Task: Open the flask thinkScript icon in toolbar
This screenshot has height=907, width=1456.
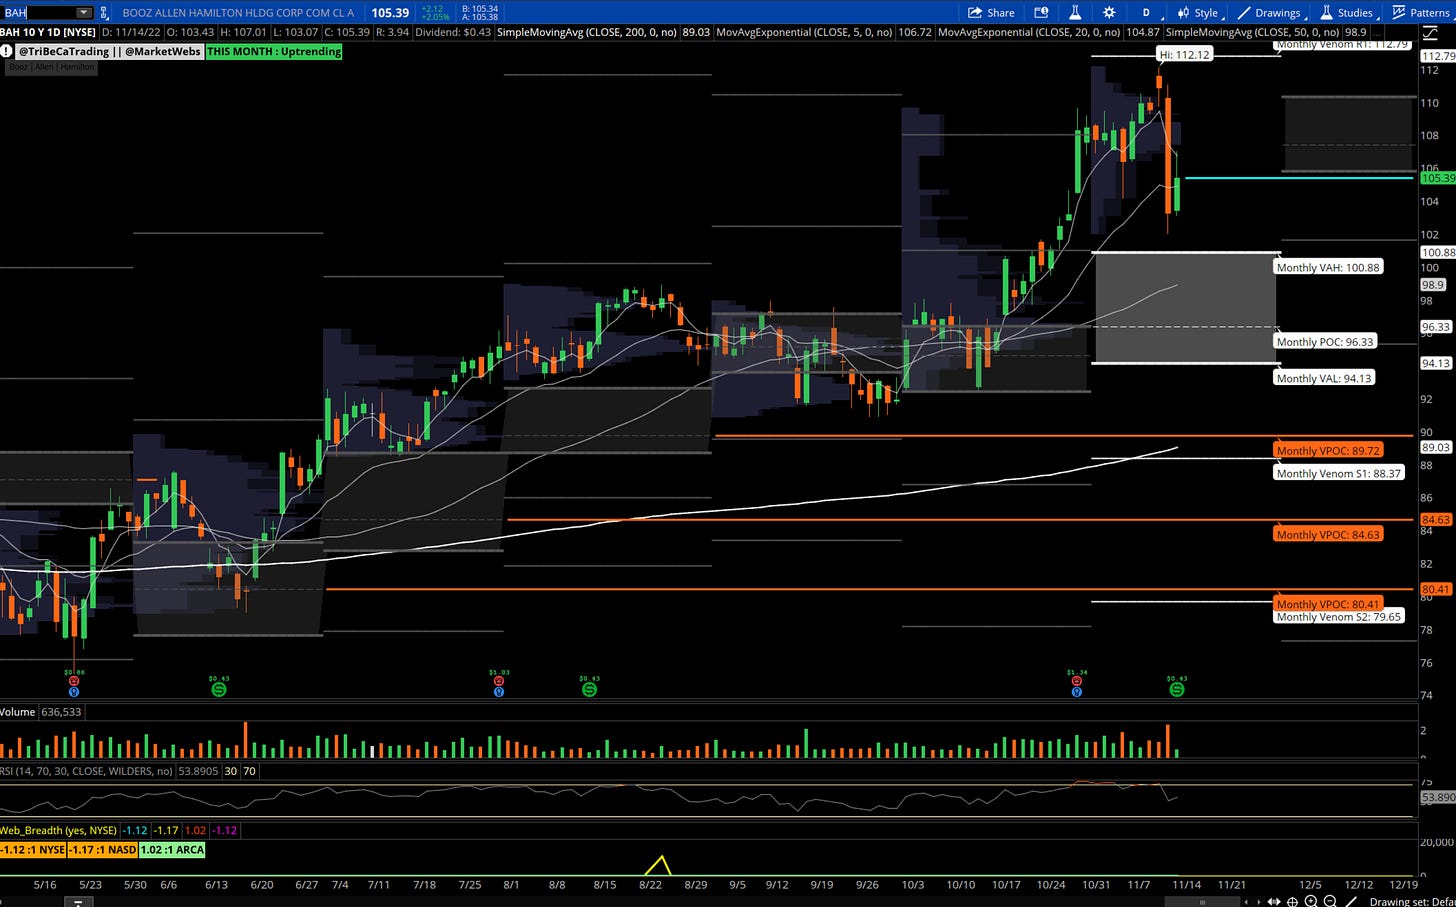Action: click(x=1075, y=13)
